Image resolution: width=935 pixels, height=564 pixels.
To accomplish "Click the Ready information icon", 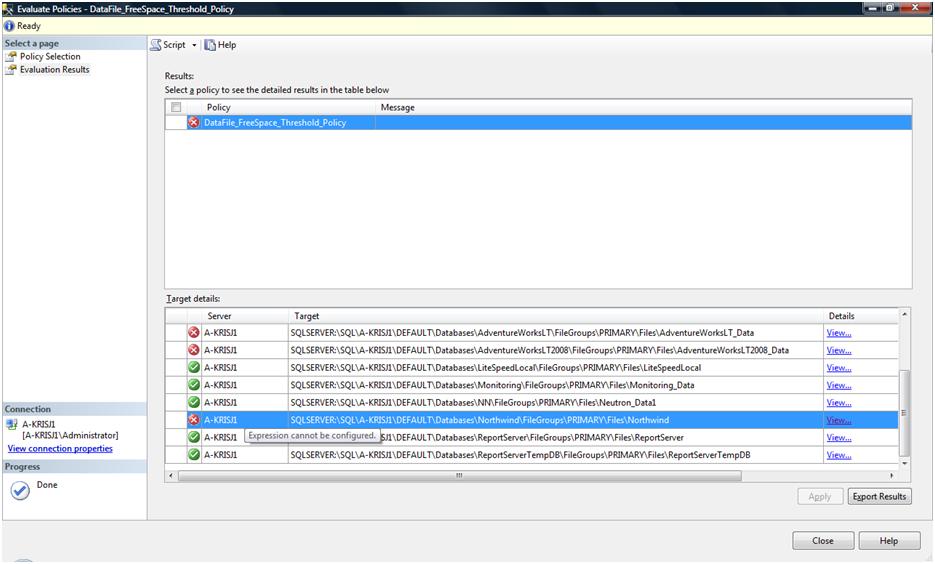I will pos(9,26).
